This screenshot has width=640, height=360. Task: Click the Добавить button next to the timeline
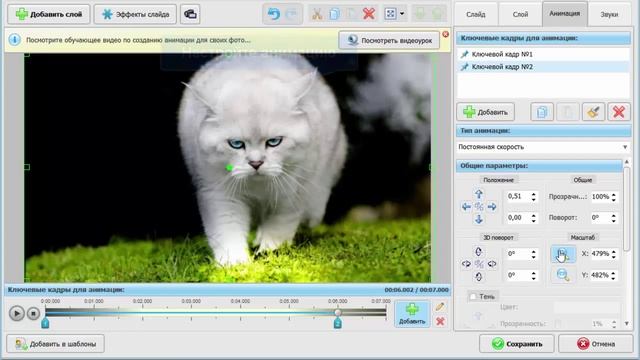412,313
